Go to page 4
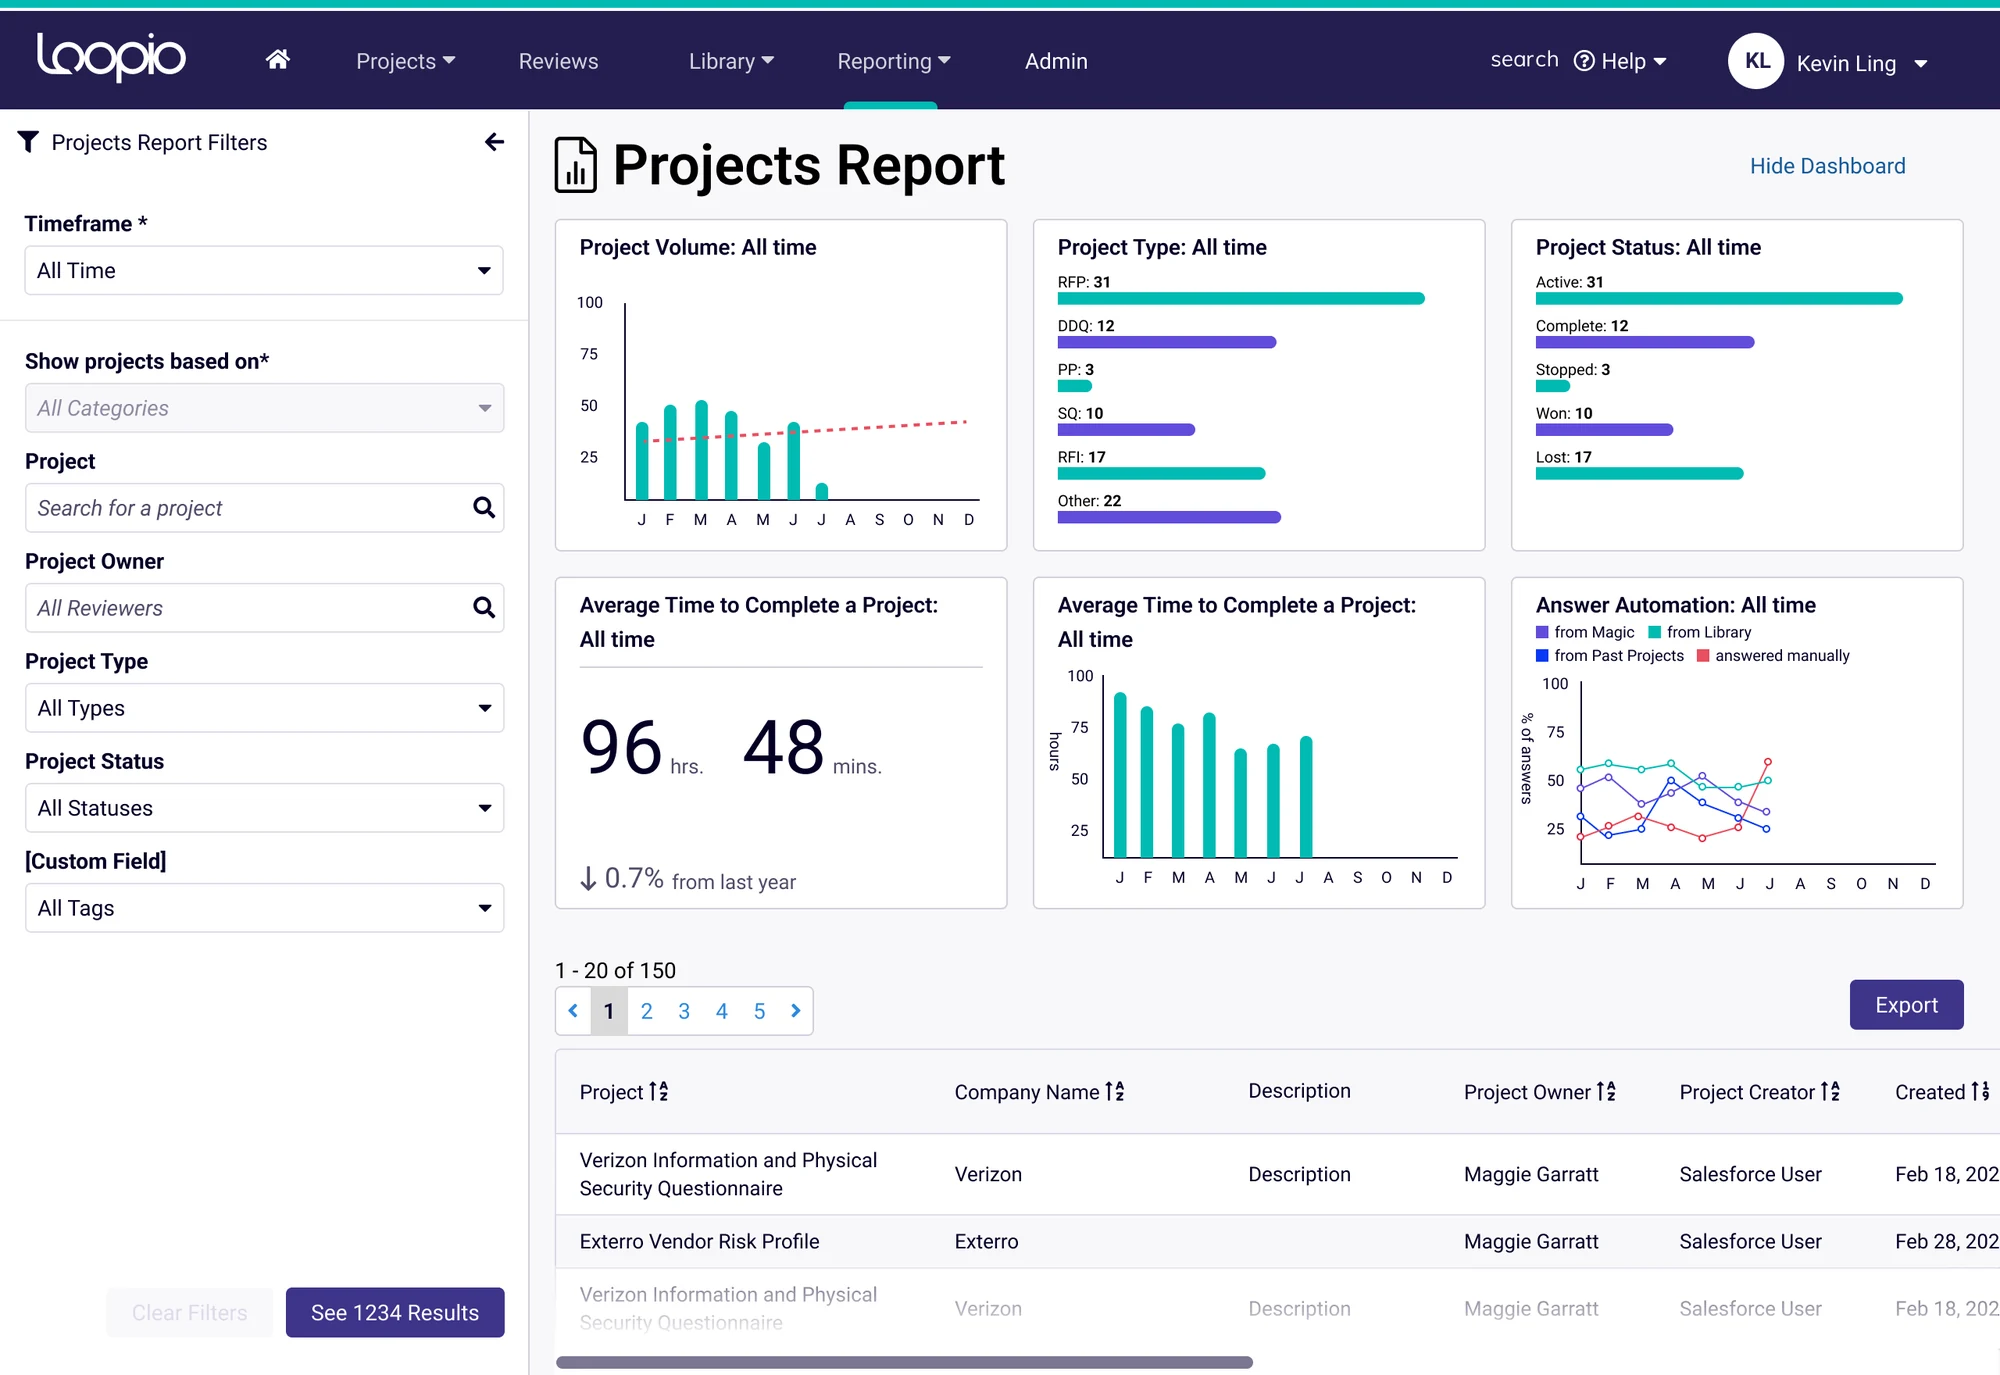Screen dimensions: 2000x1375 point(722,1011)
